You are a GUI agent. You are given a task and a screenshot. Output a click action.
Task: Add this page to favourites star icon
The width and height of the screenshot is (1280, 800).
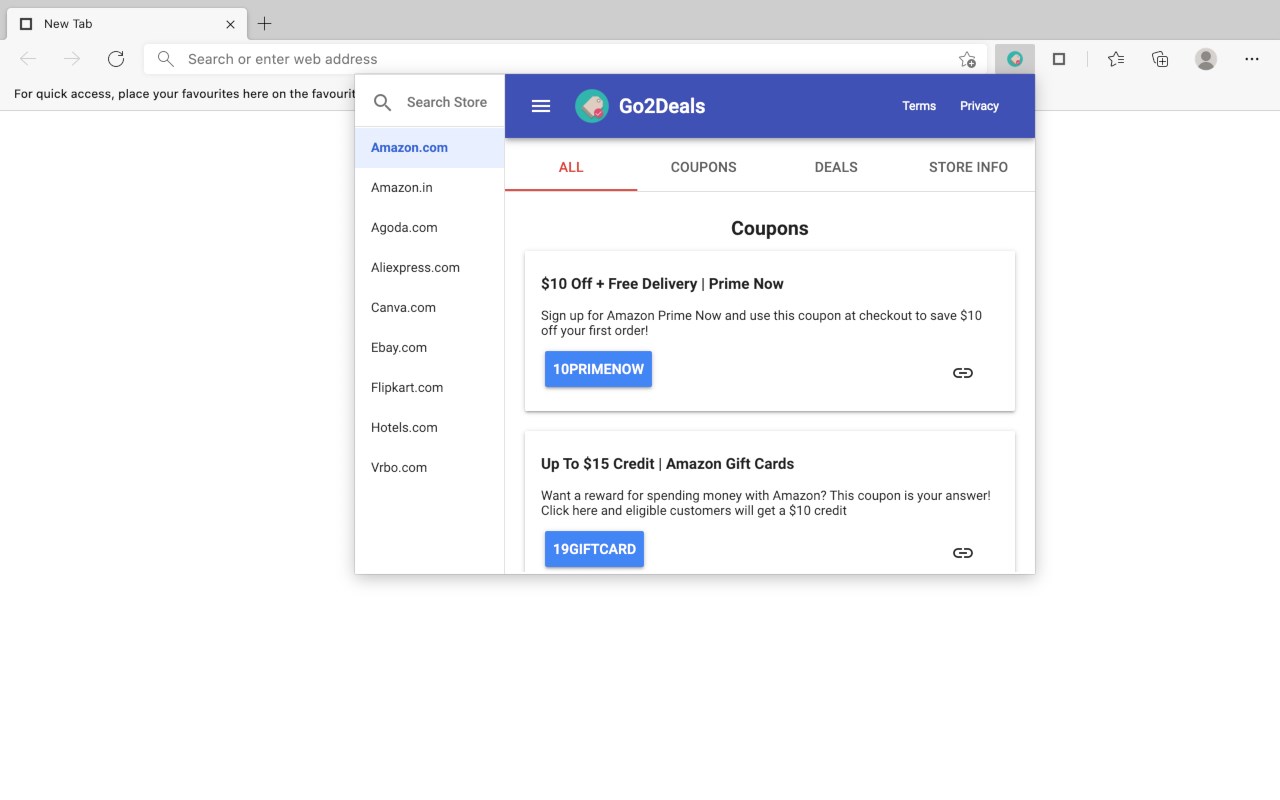coord(967,59)
